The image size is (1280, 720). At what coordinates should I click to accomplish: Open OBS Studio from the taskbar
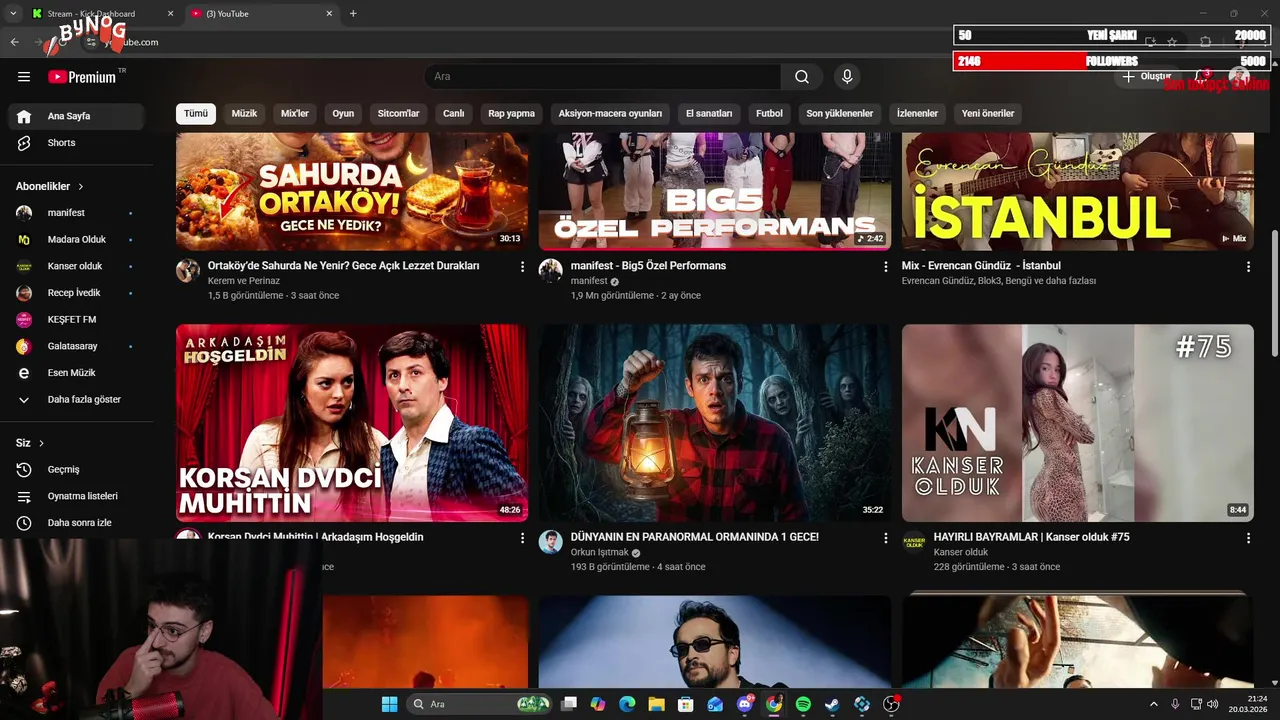tap(891, 704)
